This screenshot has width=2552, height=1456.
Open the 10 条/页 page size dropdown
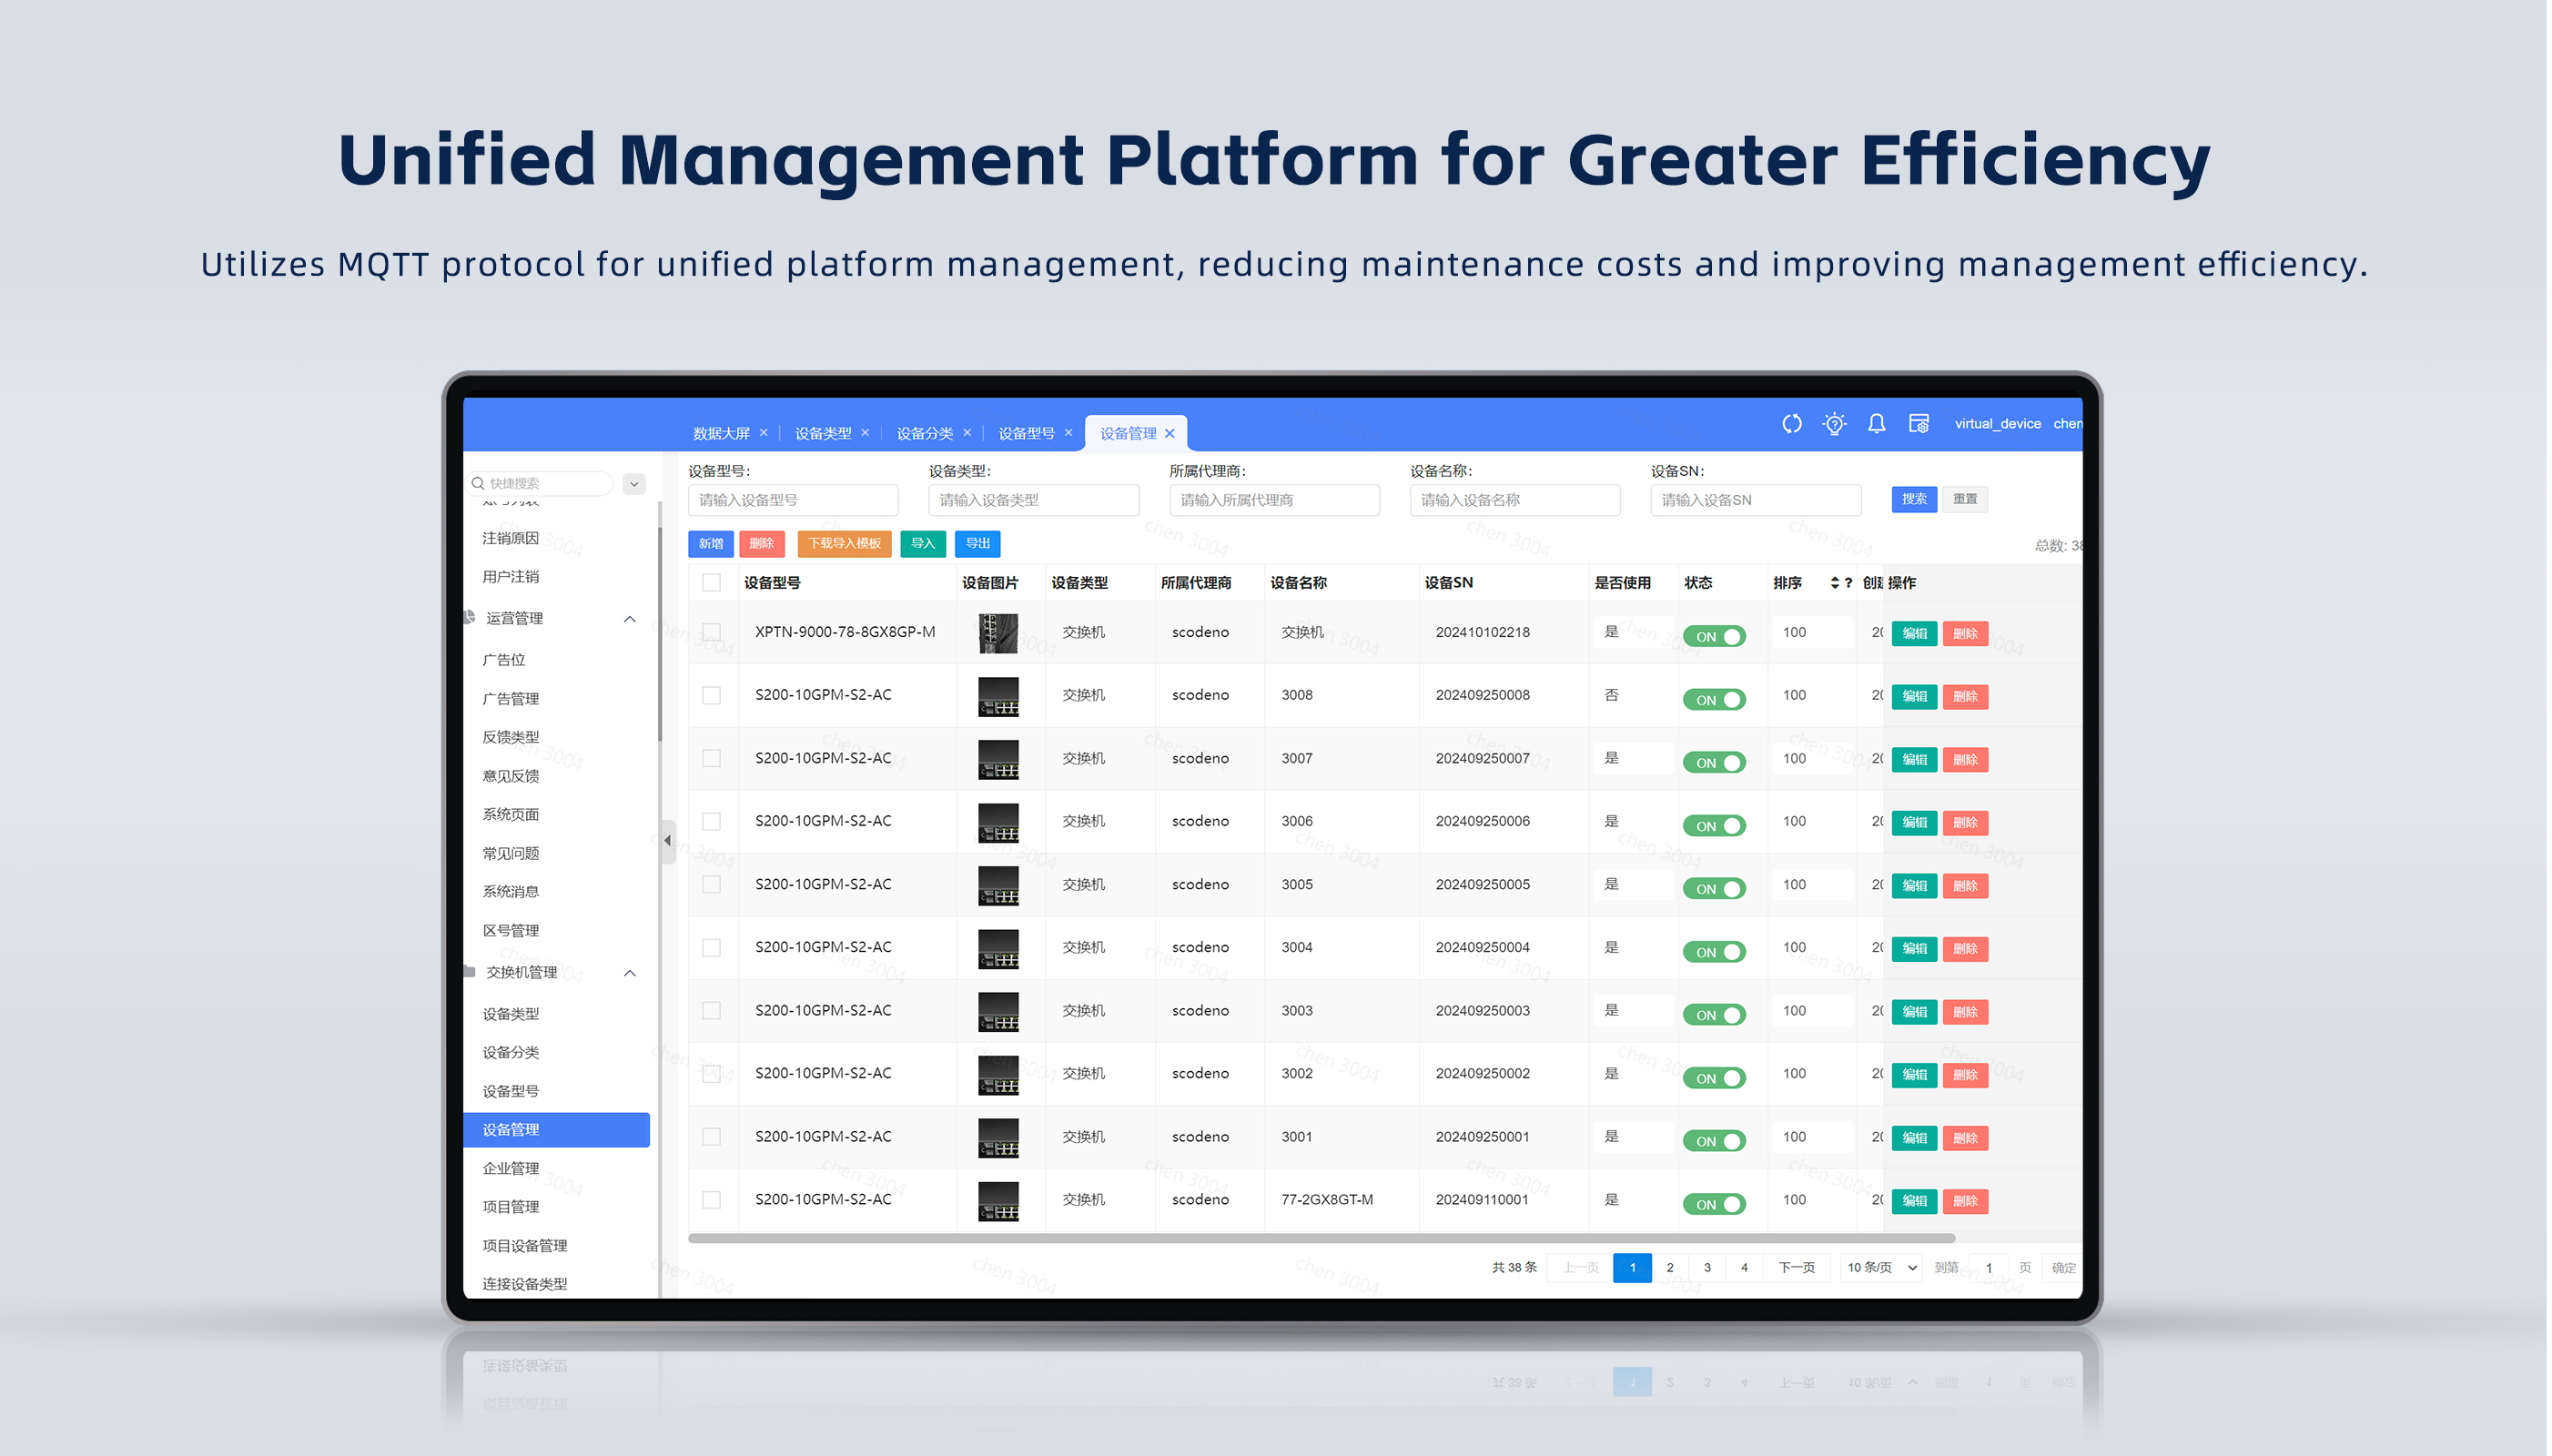tap(1880, 1267)
